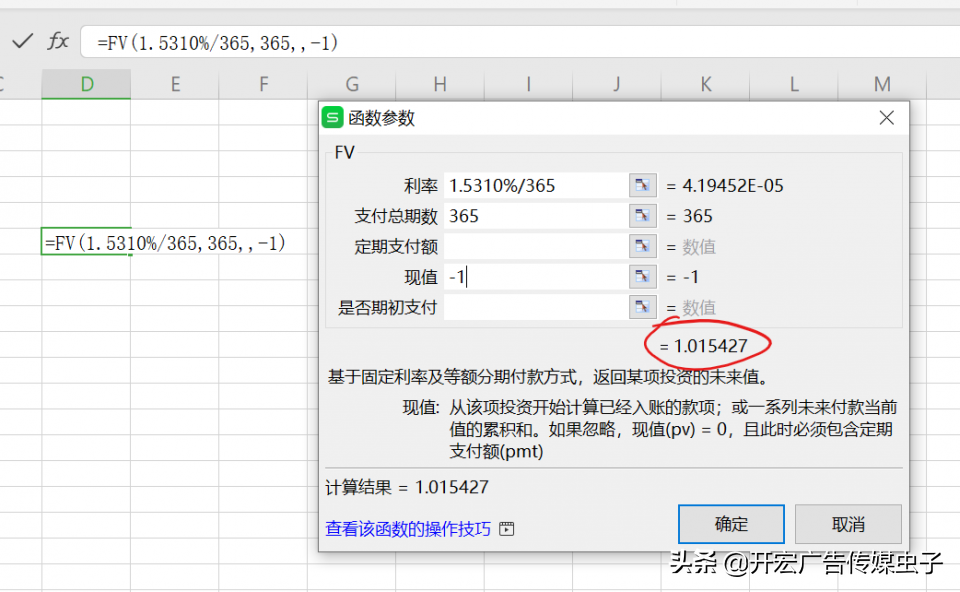This screenshot has width=960, height=592.
Task: Select column D header
Action: coord(86,84)
